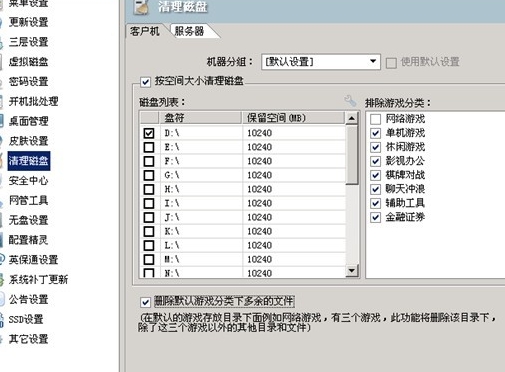
Task: Open 其它设置 in sidebar
Action: coord(28,339)
